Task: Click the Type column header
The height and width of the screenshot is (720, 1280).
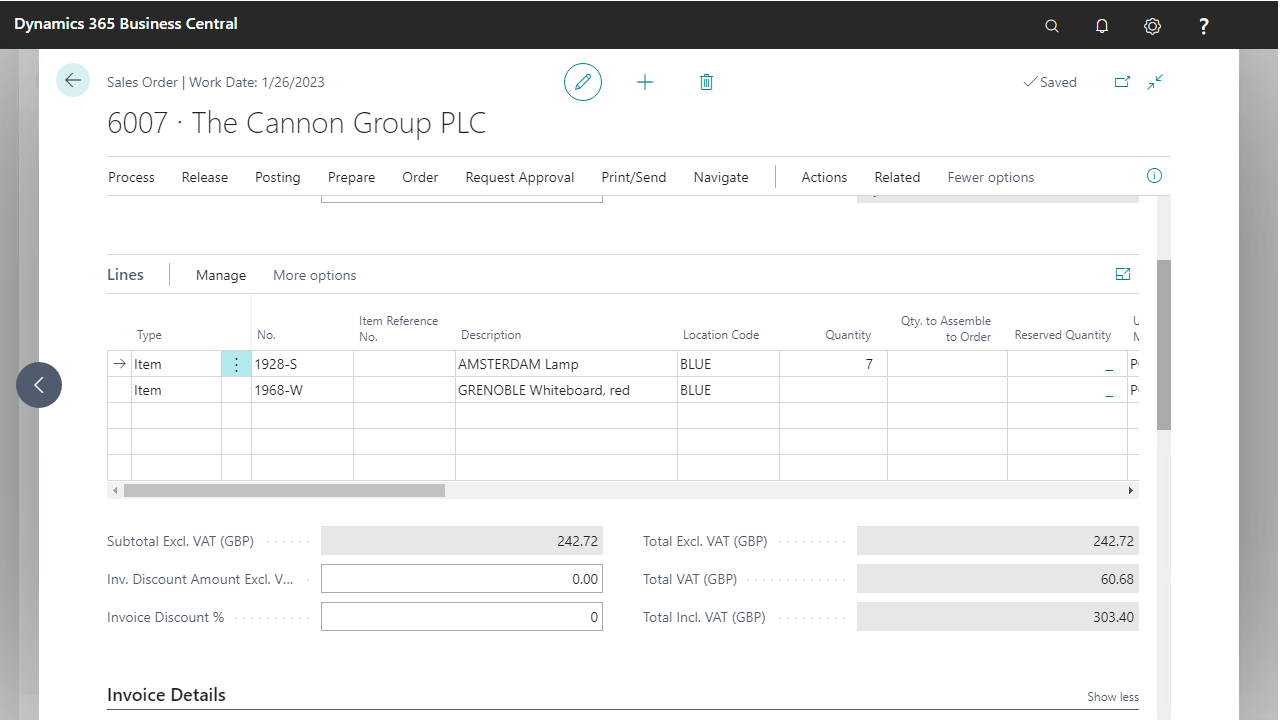Action: coord(149,335)
